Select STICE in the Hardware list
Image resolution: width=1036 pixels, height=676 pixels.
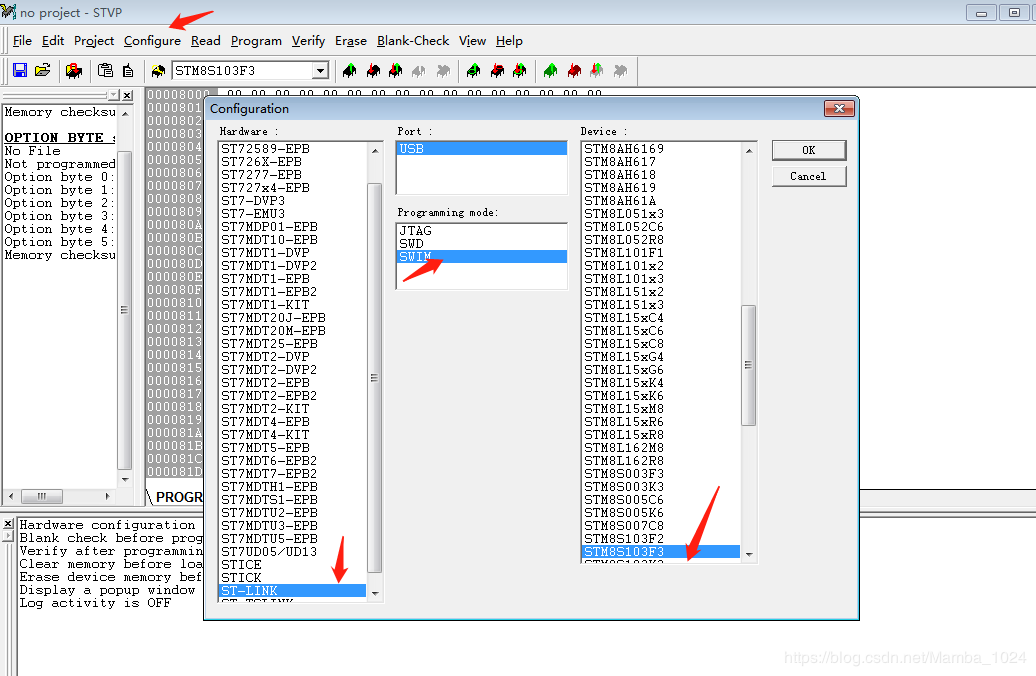tap(292, 565)
